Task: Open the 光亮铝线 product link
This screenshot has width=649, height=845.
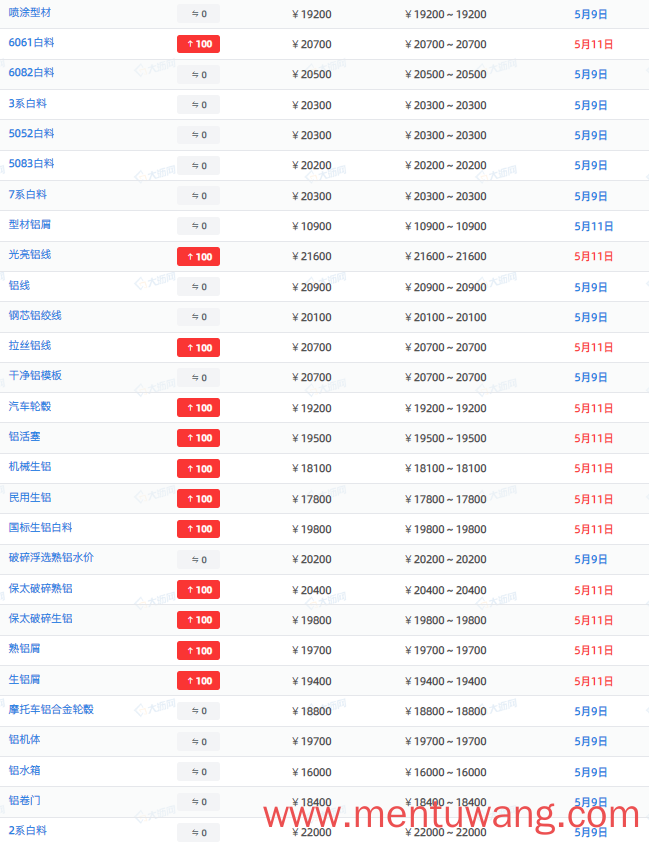Action: click(30, 255)
